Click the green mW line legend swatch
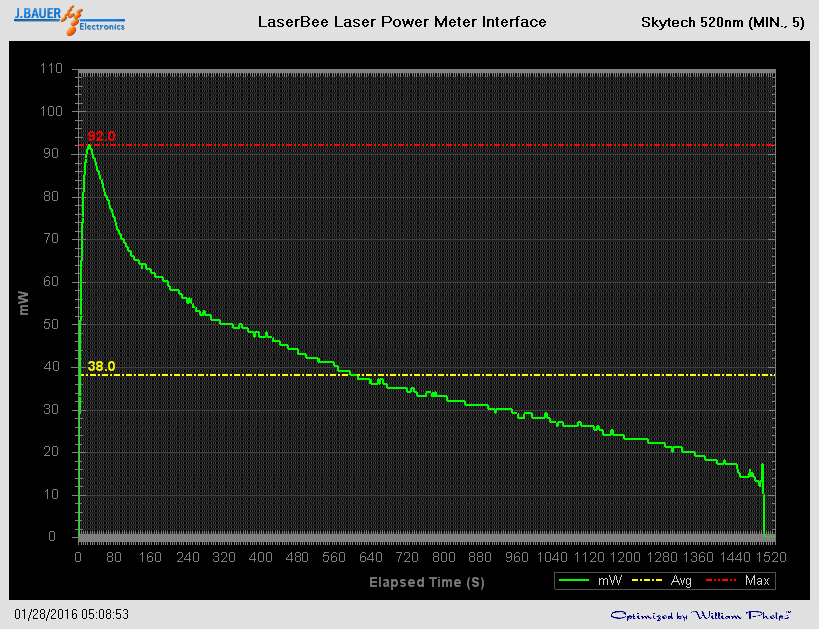This screenshot has width=819, height=629. [x=576, y=580]
